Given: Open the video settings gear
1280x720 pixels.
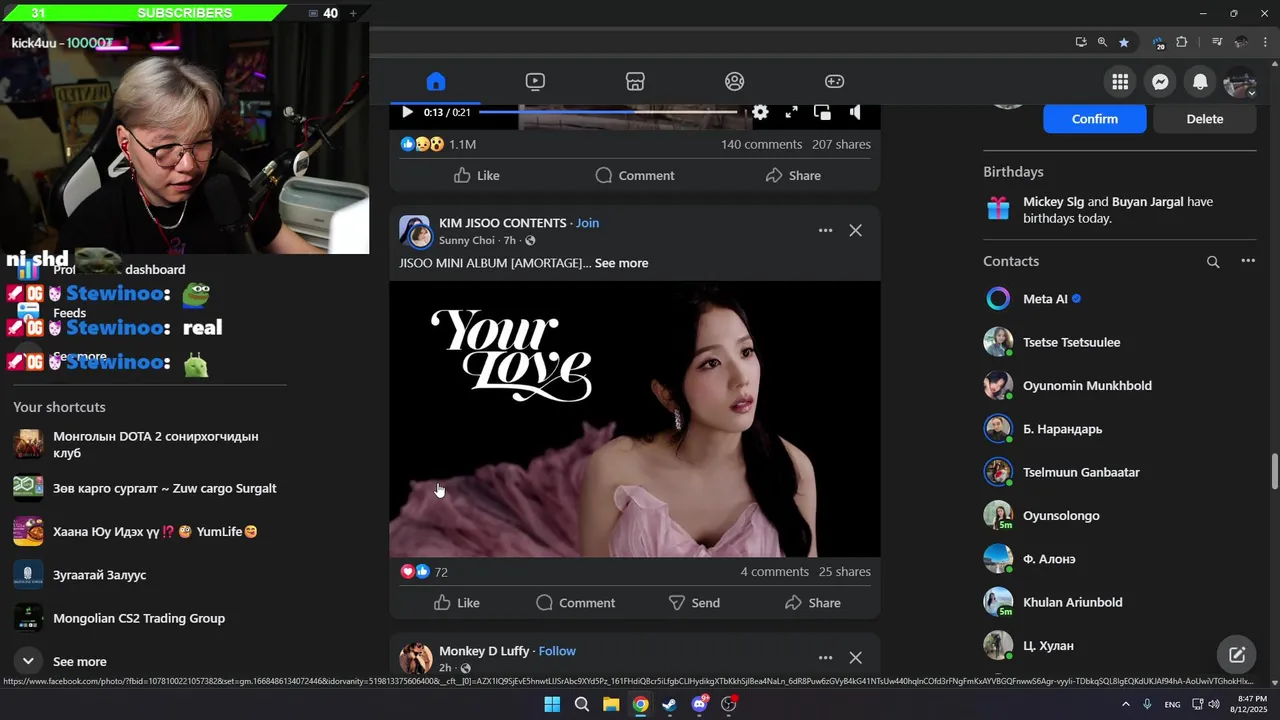Looking at the screenshot, I should click(x=760, y=112).
